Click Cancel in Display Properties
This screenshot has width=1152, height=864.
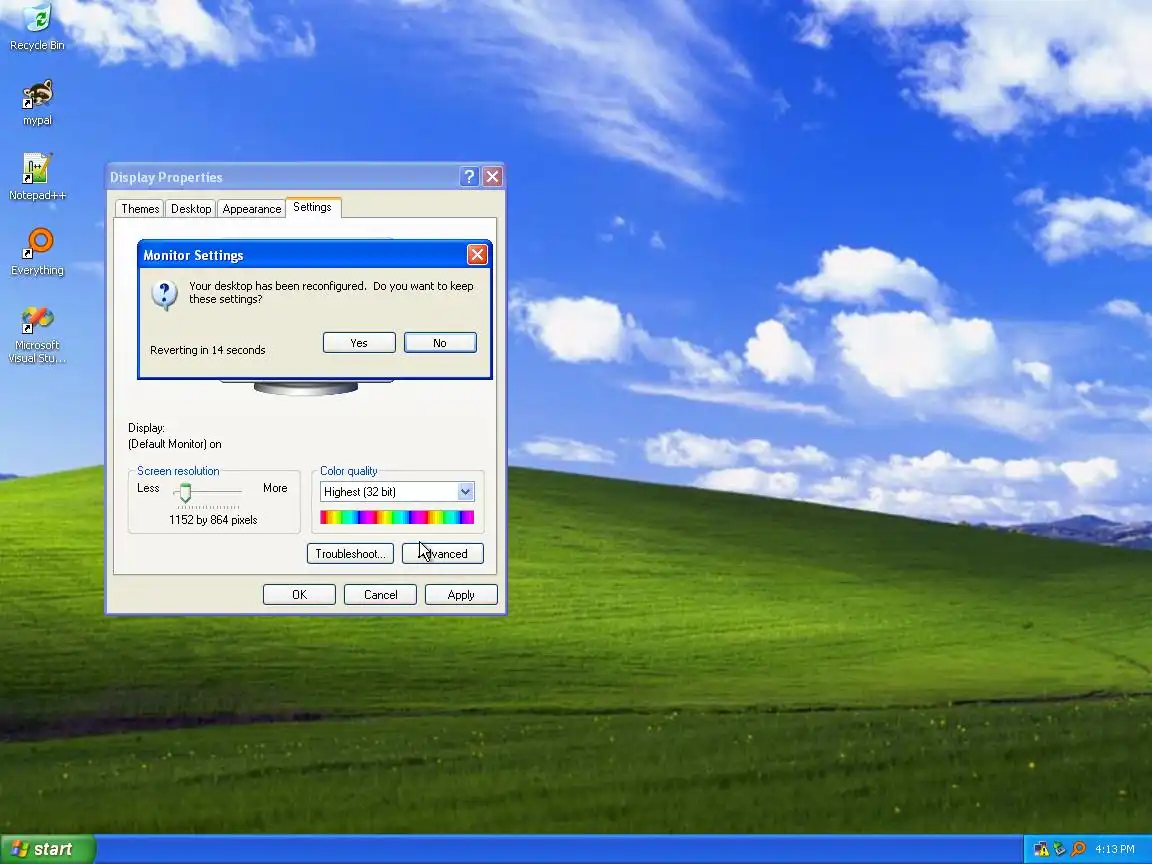click(381, 595)
